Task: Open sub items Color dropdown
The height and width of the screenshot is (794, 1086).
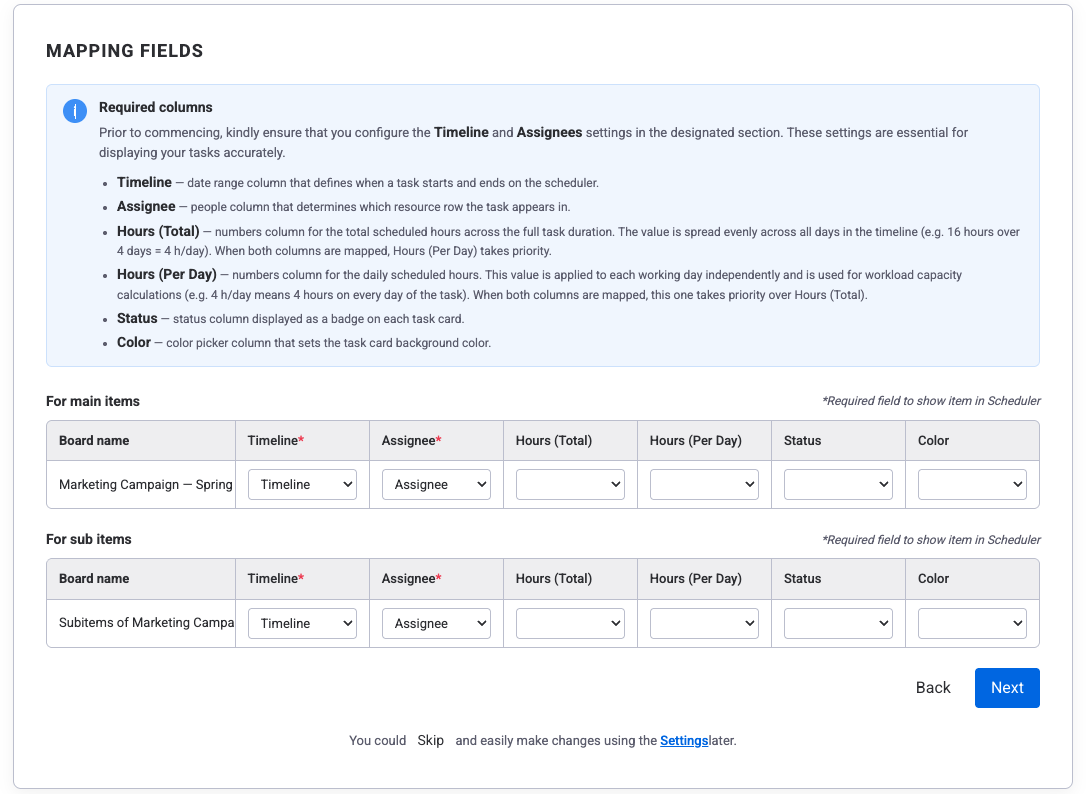Action: click(x=972, y=623)
